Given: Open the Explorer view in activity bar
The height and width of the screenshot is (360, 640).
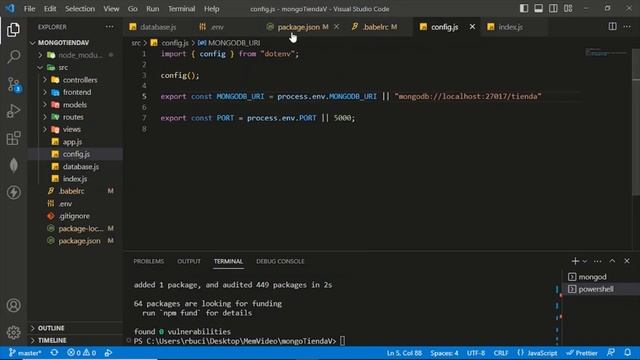Looking at the screenshot, I should point(13,30).
